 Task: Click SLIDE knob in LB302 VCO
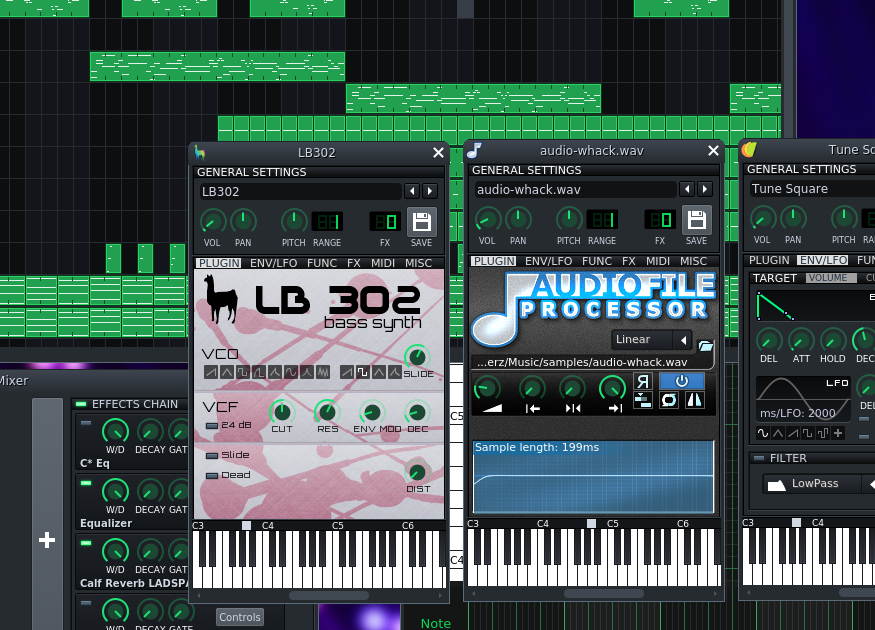click(x=417, y=357)
